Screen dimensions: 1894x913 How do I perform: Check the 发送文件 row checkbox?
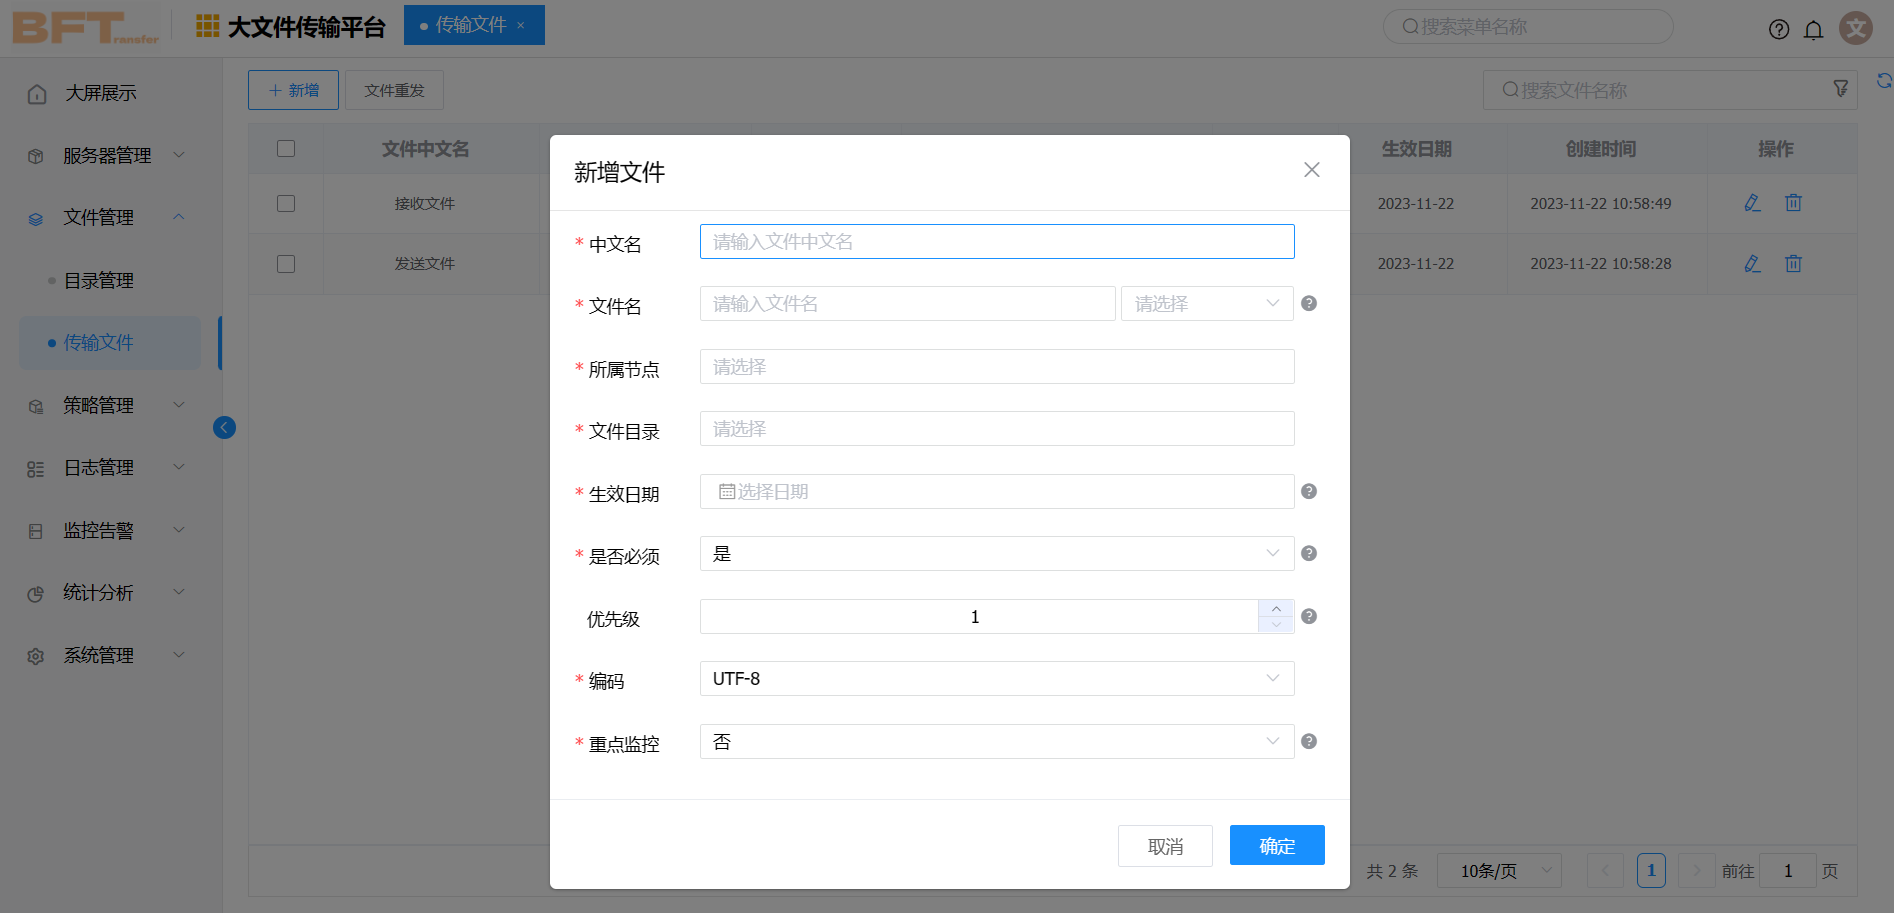click(286, 263)
